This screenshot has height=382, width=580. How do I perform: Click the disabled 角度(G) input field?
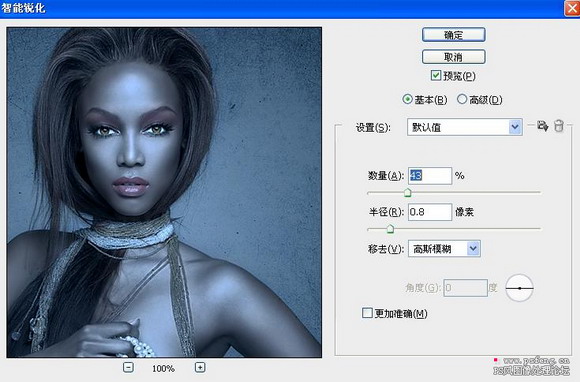tap(465, 288)
